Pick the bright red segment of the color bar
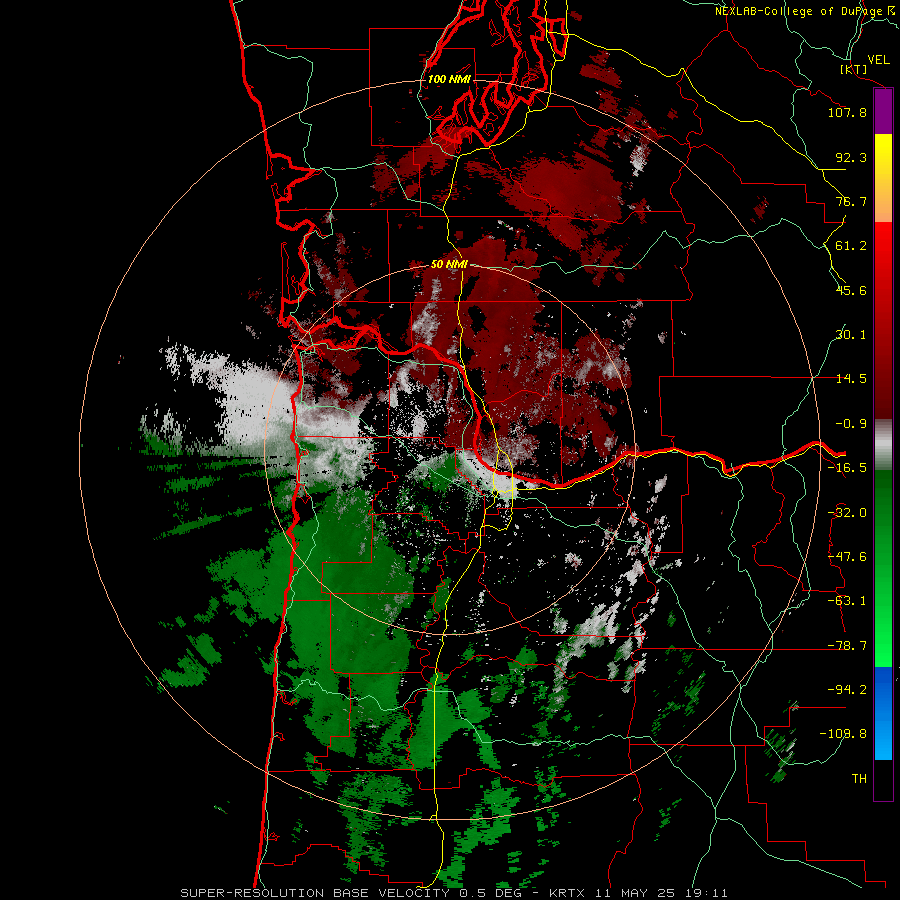900x900 pixels. (x=883, y=253)
